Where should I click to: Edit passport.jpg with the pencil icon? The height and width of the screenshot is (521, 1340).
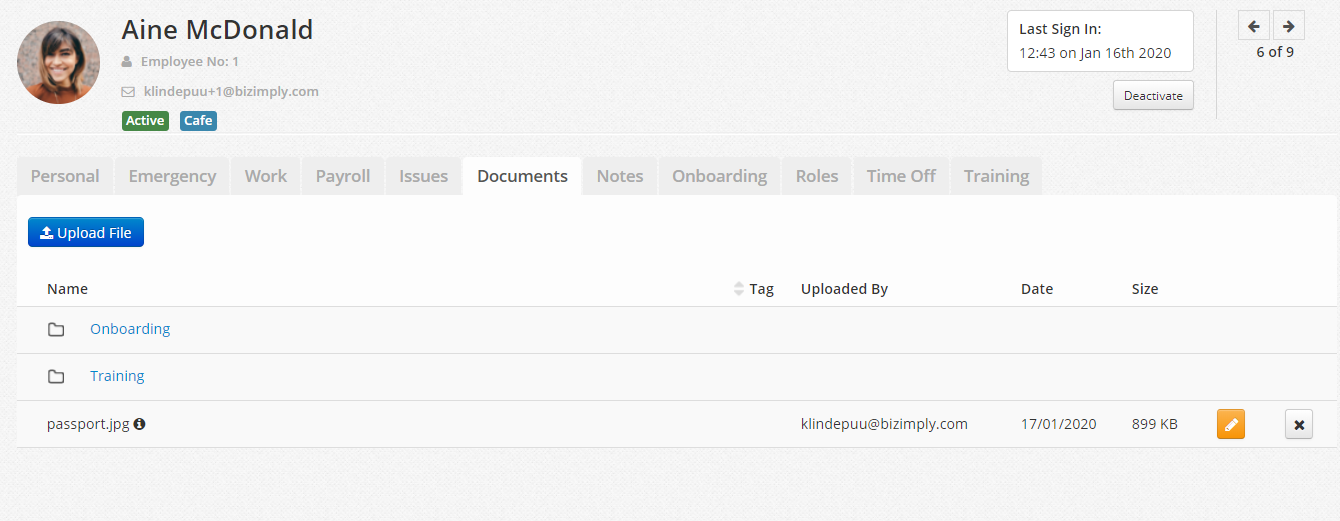[x=1231, y=424]
